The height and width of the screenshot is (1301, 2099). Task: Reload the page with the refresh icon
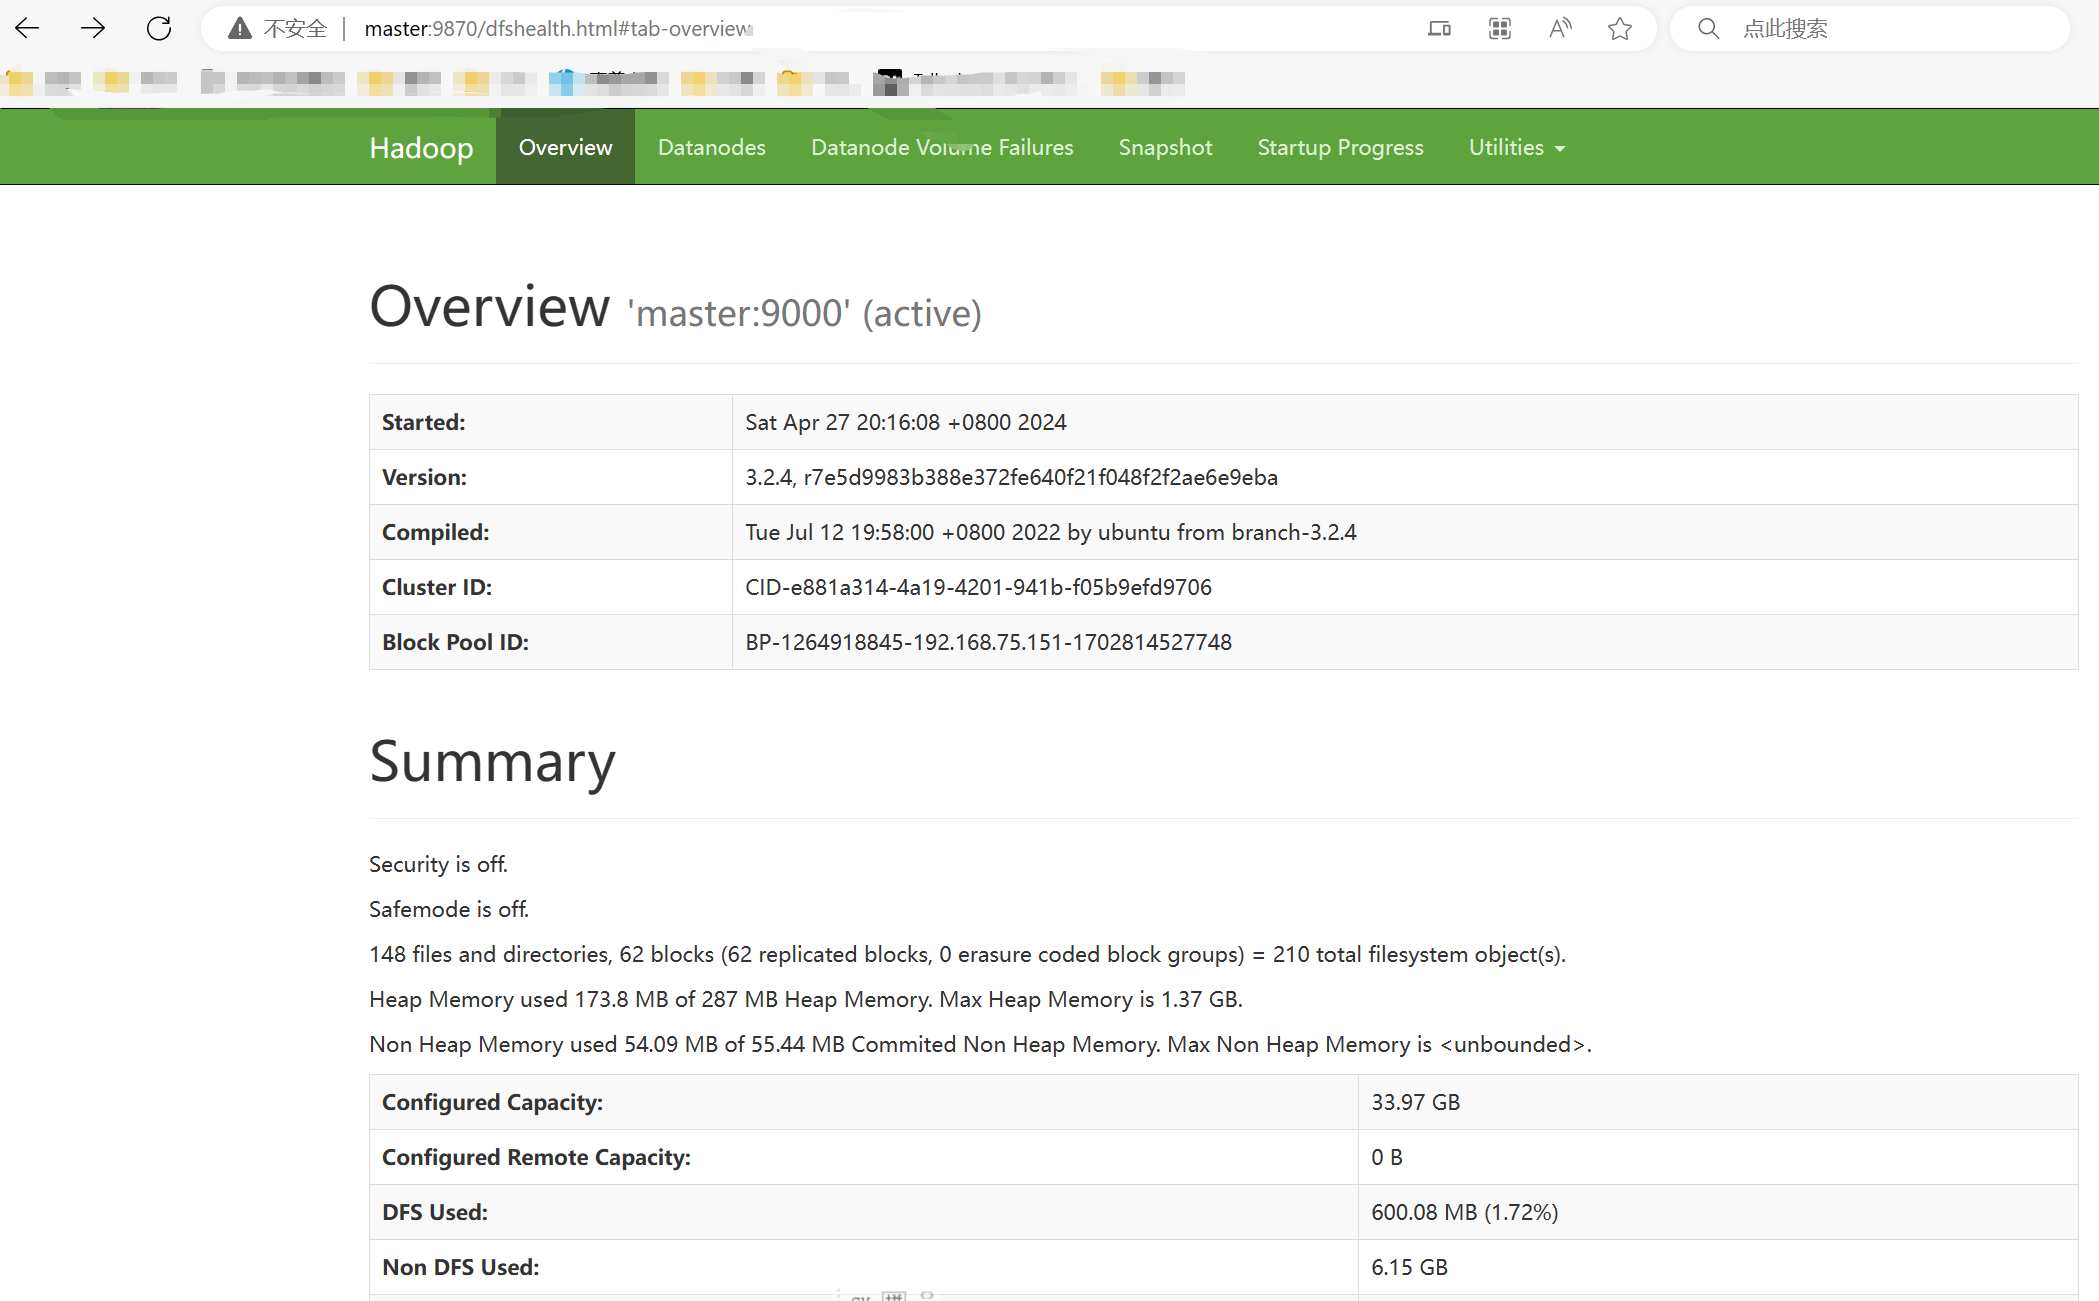tap(159, 28)
